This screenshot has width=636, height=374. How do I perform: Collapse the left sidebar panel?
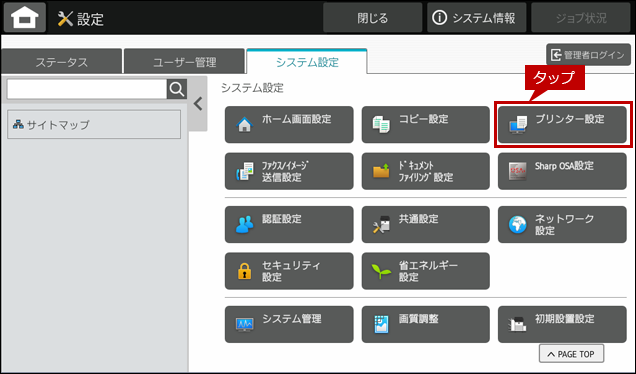(198, 104)
